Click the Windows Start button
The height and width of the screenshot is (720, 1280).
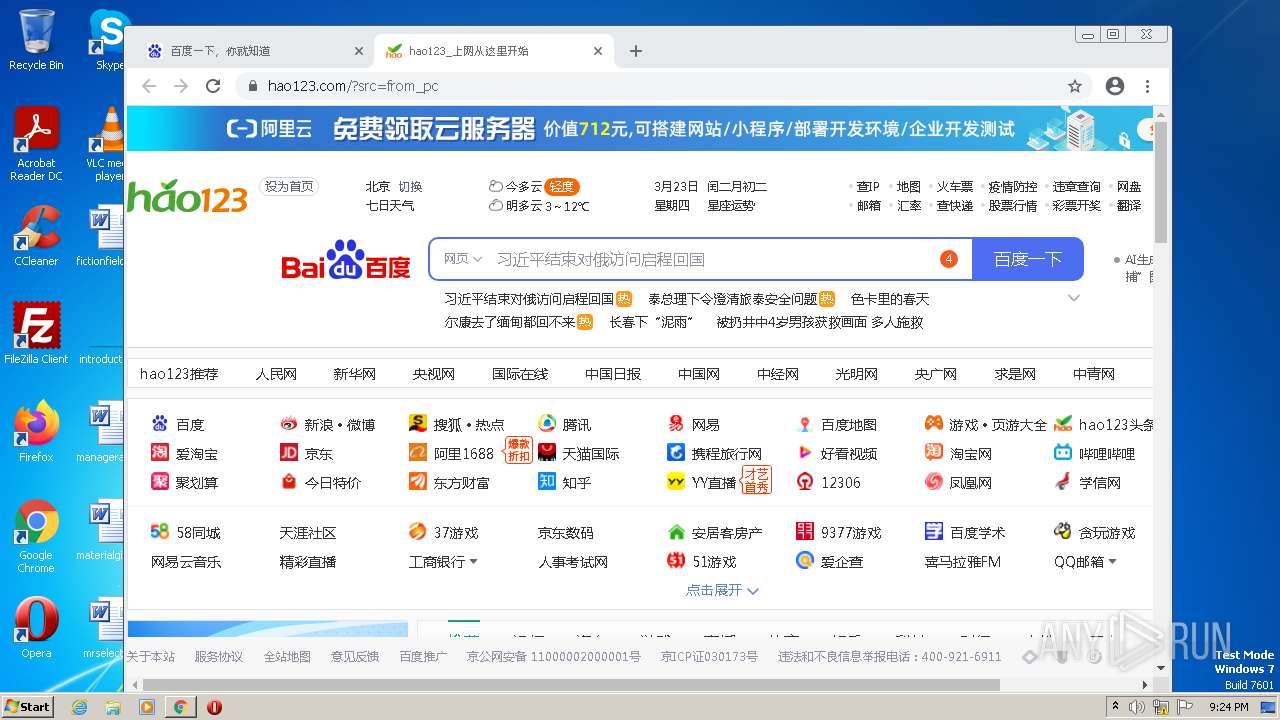coord(28,706)
